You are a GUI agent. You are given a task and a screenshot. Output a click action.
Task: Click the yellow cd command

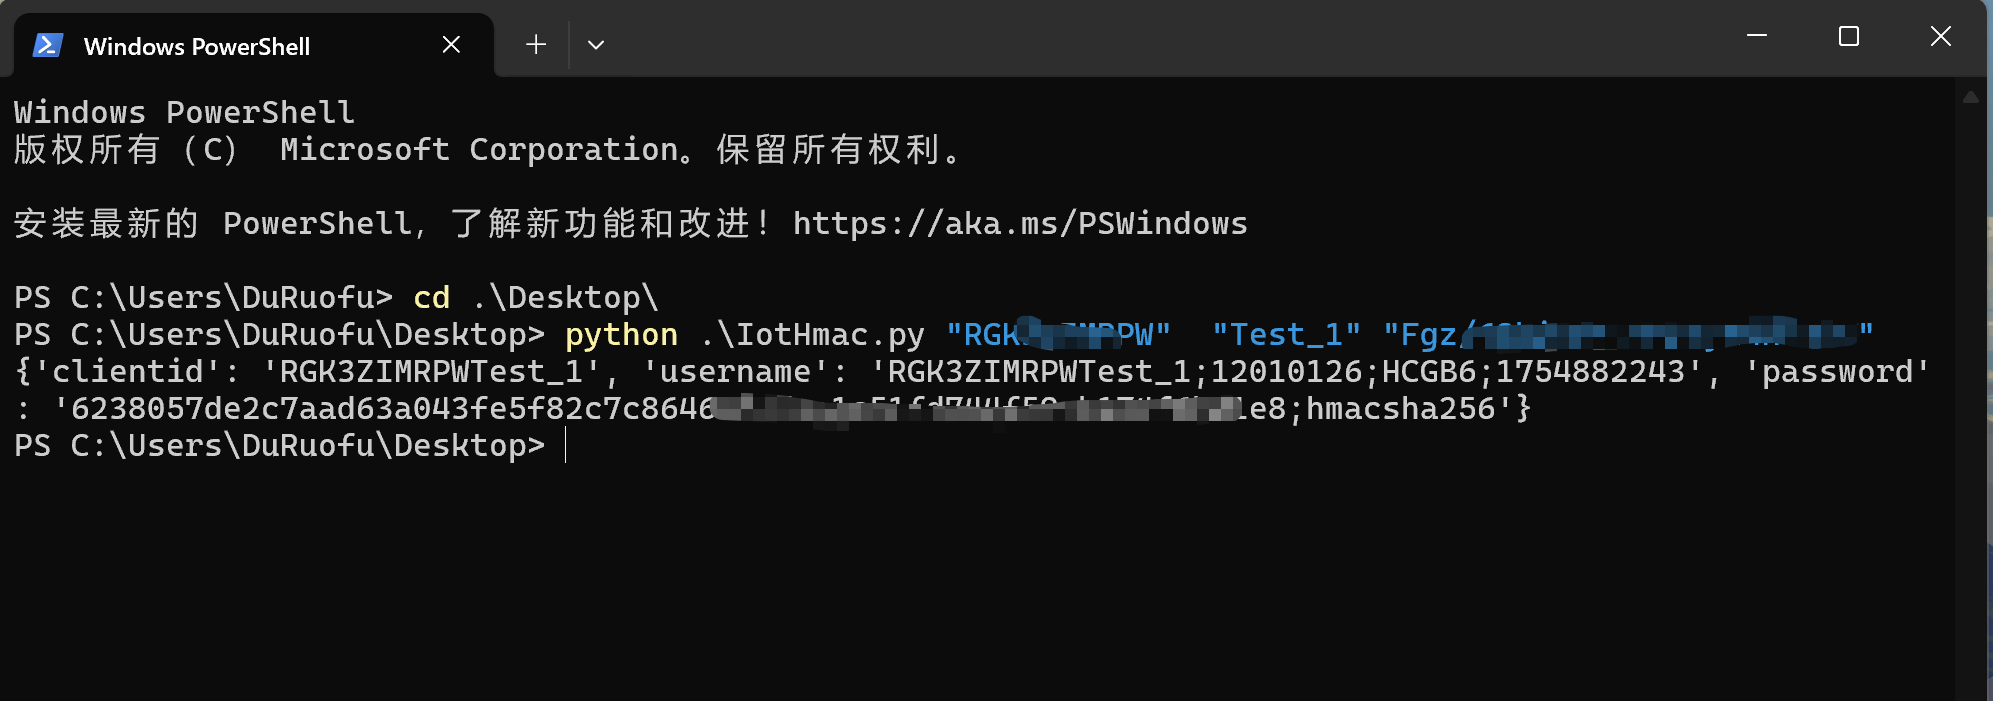pyautogui.click(x=431, y=298)
